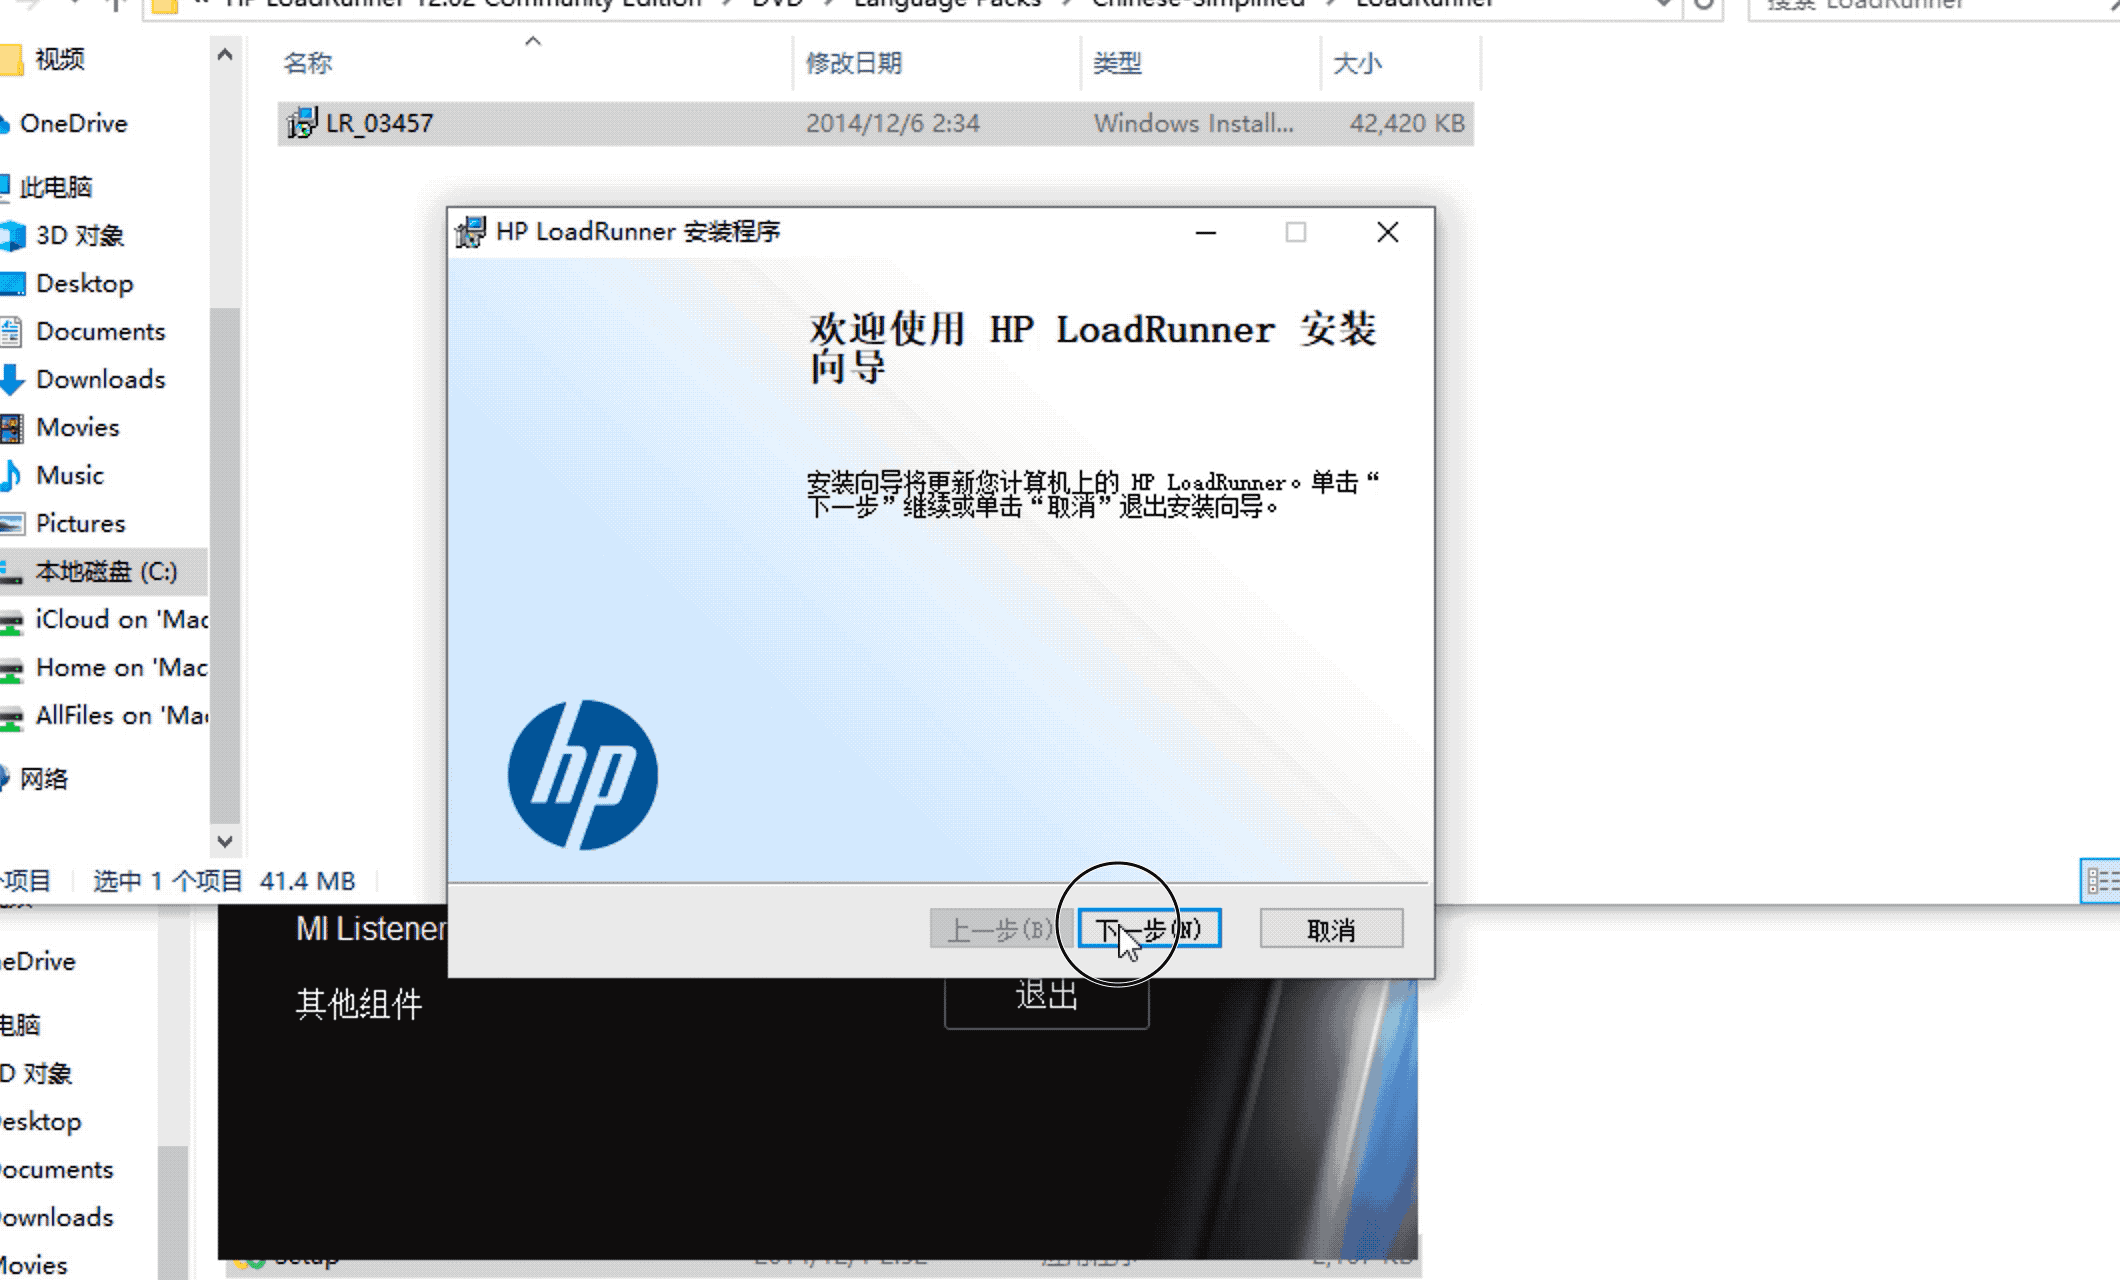Select the LR_03457 installer file
2120x1280 pixels.
(380, 123)
